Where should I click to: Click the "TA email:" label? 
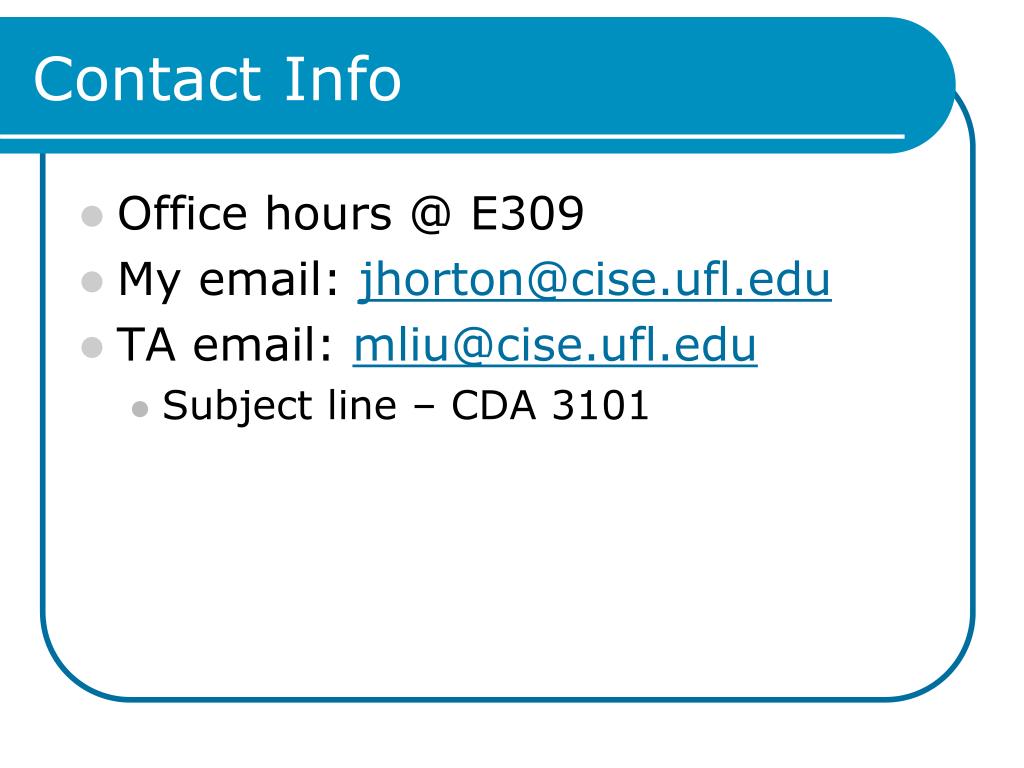225,344
